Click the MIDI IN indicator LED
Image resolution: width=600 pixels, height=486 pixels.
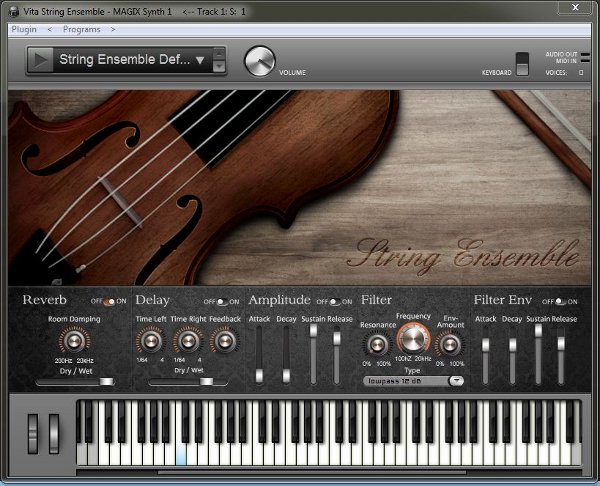[585, 60]
